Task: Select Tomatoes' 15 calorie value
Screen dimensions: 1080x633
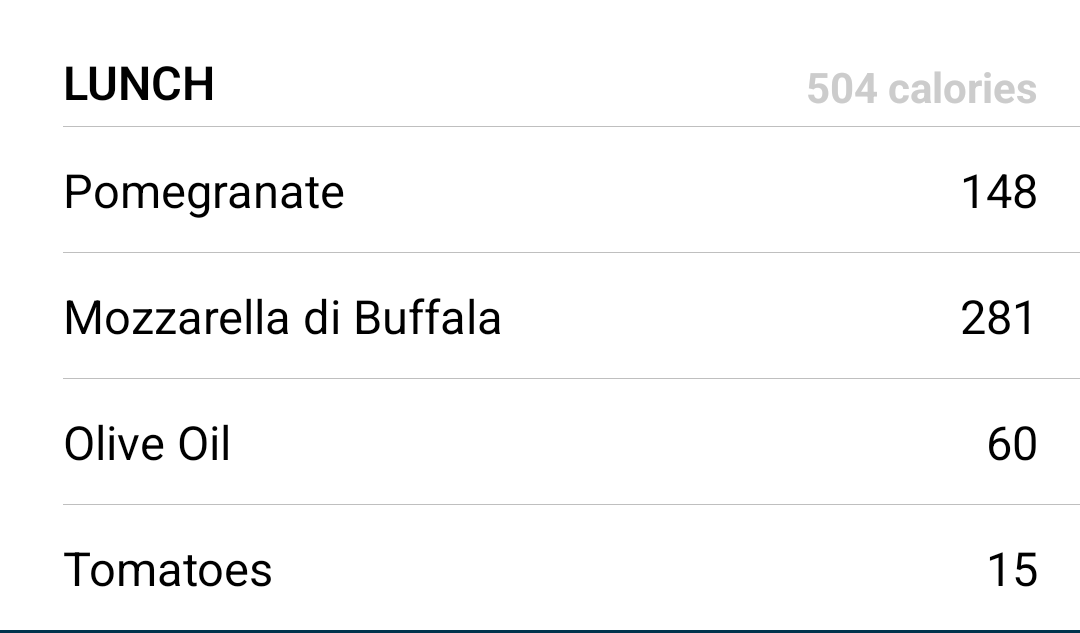Action: click(x=1012, y=570)
